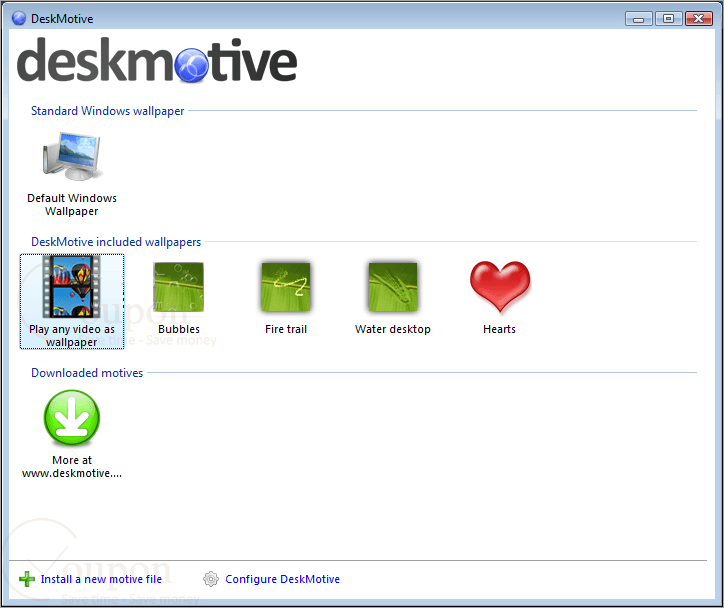Select the Water desktop wallpaper thumbnail
This screenshot has width=724, height=608.
[x=393, y=287]
